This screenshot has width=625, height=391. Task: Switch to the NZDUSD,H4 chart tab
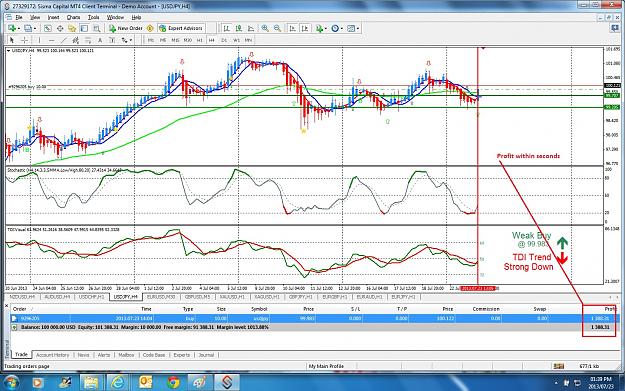pos(22,297)
